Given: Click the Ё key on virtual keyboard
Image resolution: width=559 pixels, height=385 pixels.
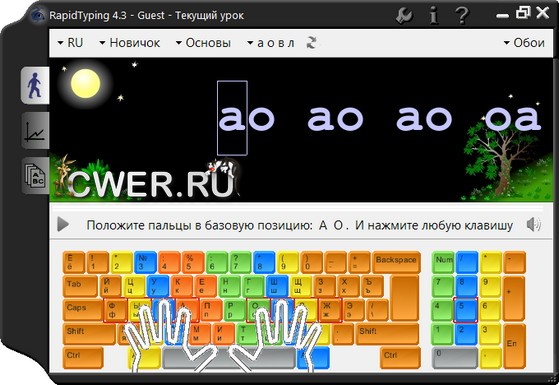Looking at the screenshot, I should [x=74, y=262].
